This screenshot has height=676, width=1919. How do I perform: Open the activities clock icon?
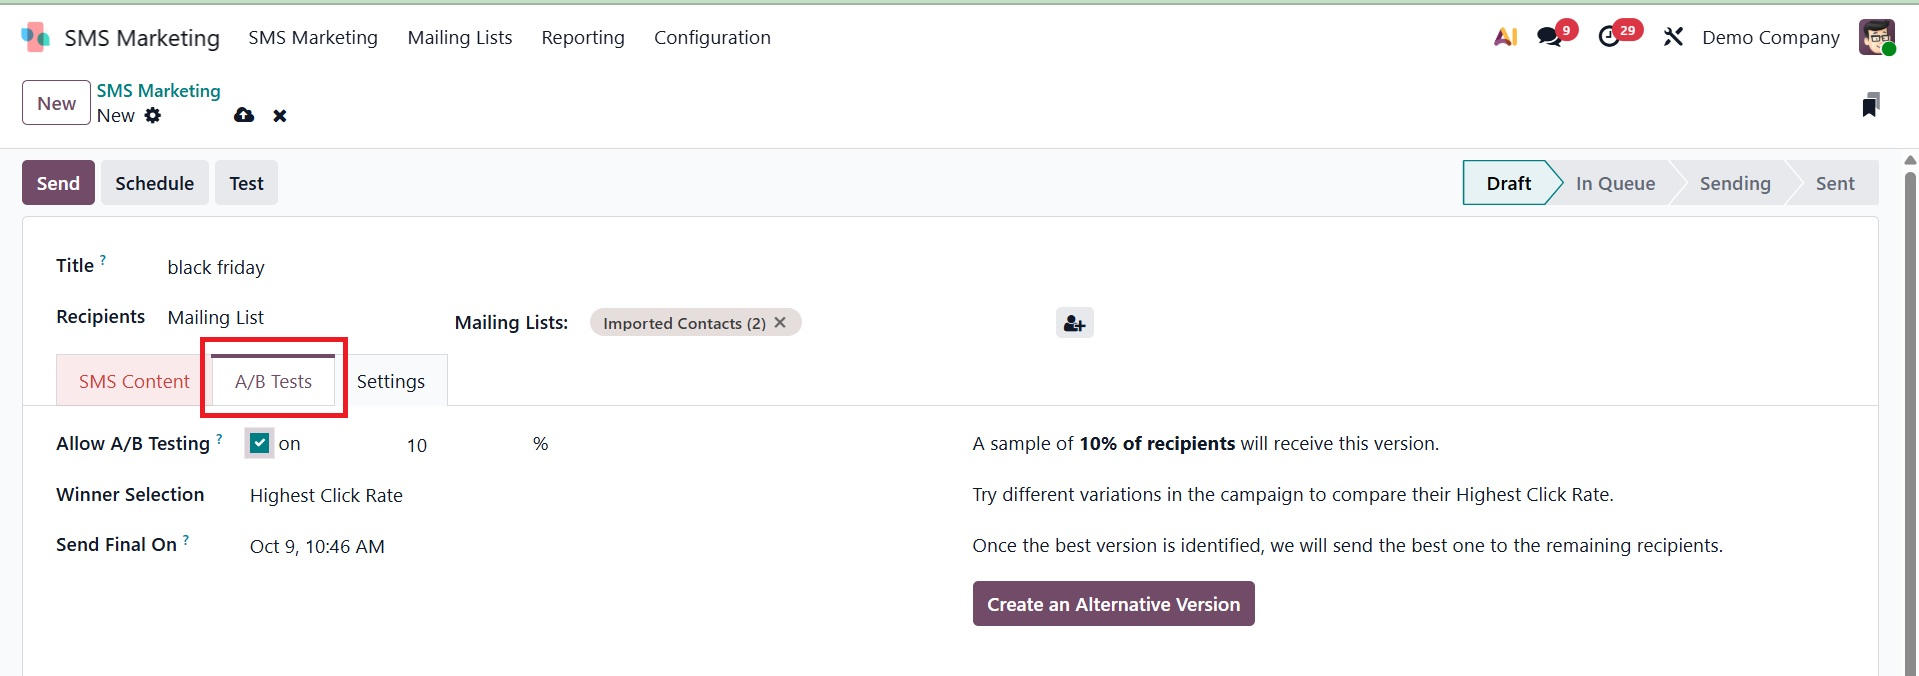point(1609,37)
